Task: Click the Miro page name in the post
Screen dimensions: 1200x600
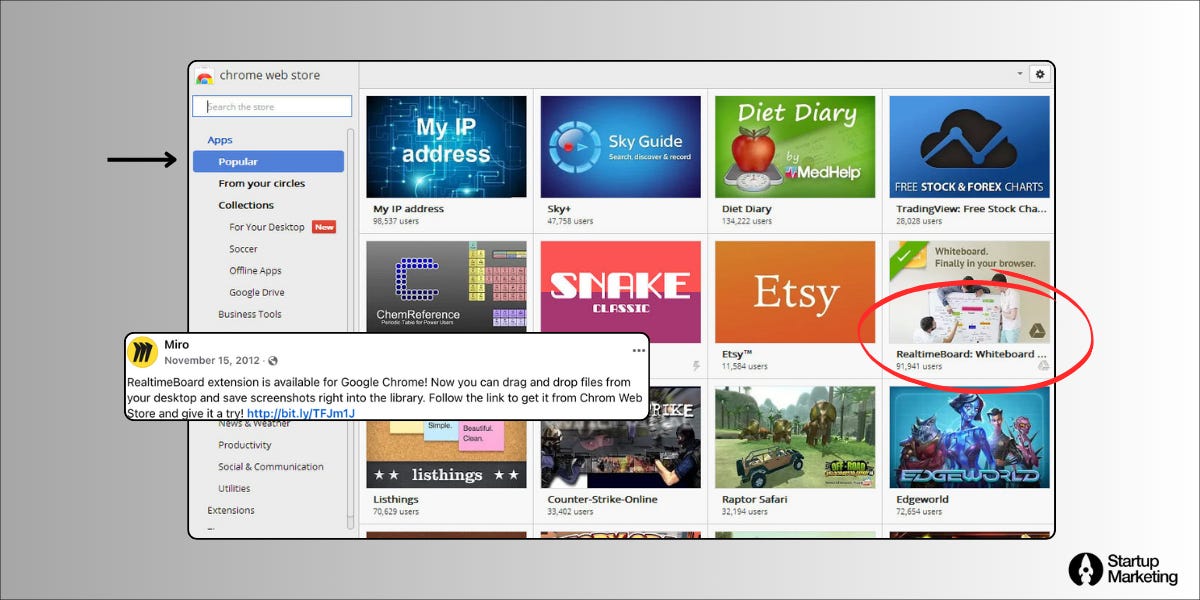Action: pyautogui.click(x=176, y=345)
